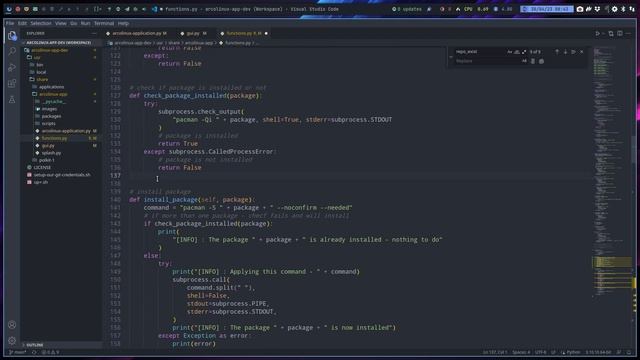Open the Search view in the activity bar
Image resolution: width=640 pixels, height=360 pixels.
12,51
